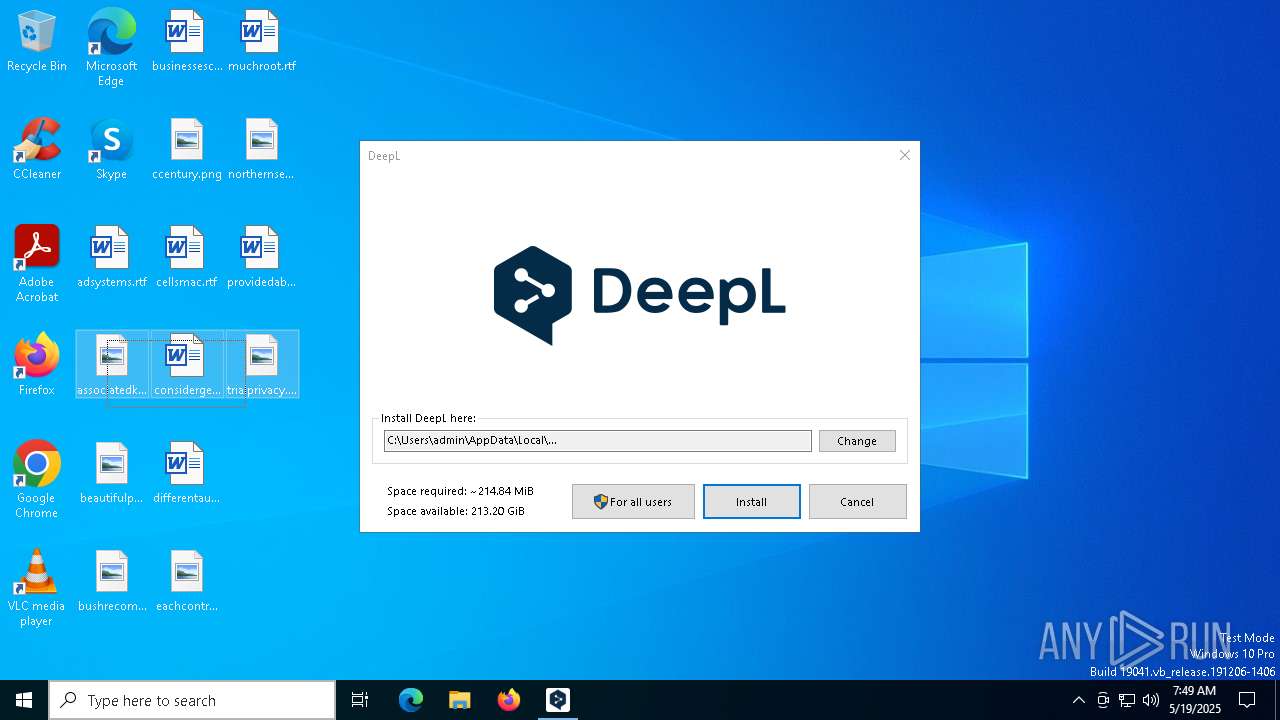
Task: Click the Install button in DeepL installer
Action: [x=751, y=502]
